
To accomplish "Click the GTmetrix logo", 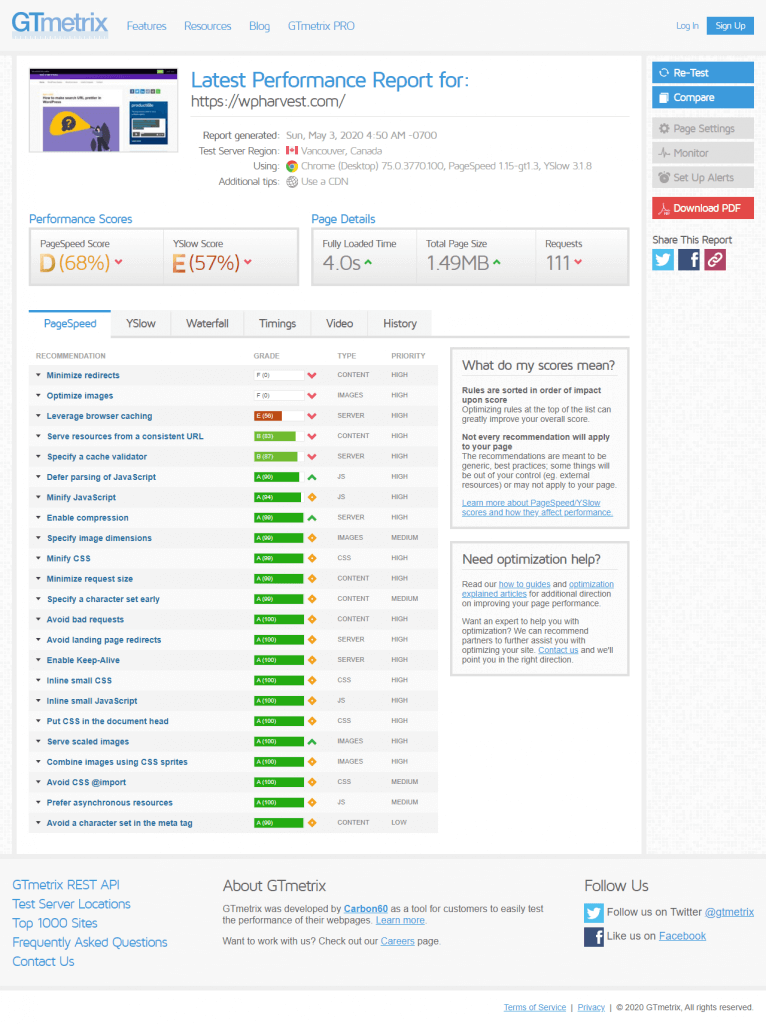I will 59,25.
